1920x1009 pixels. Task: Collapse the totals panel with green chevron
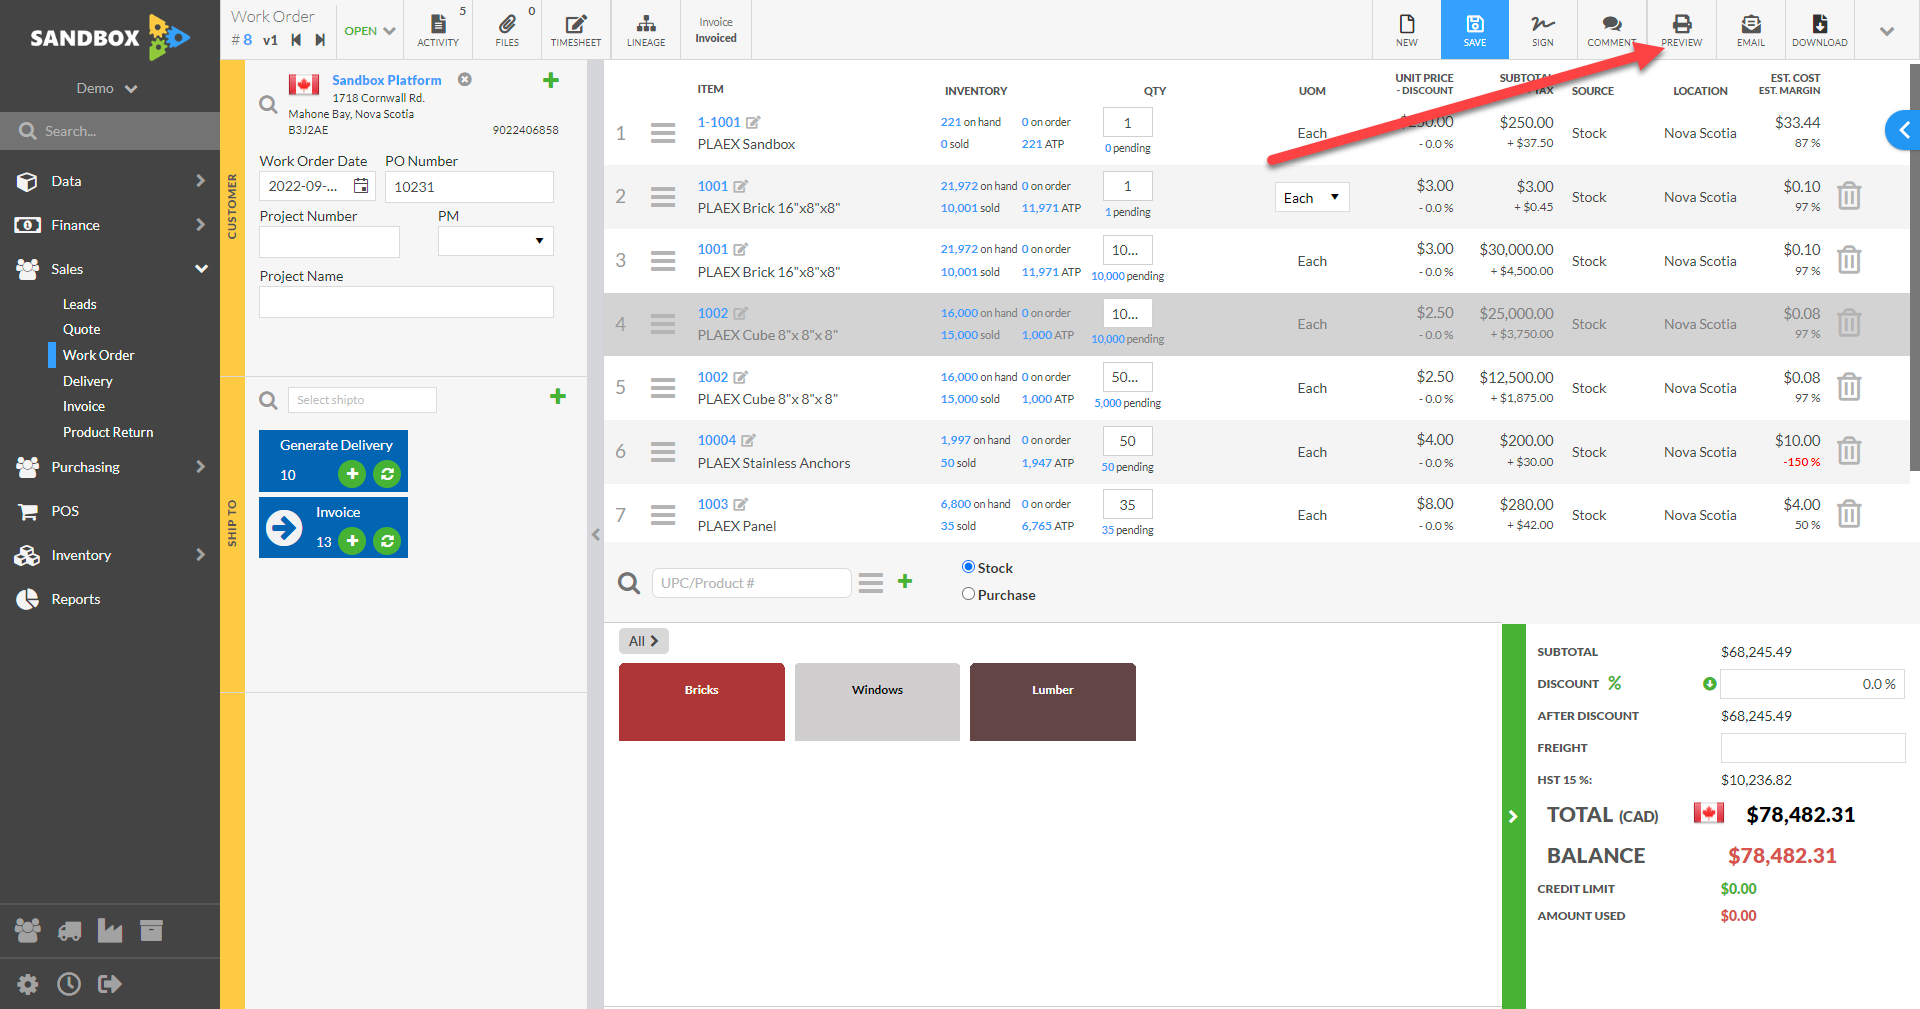(x=1513, y=816)
